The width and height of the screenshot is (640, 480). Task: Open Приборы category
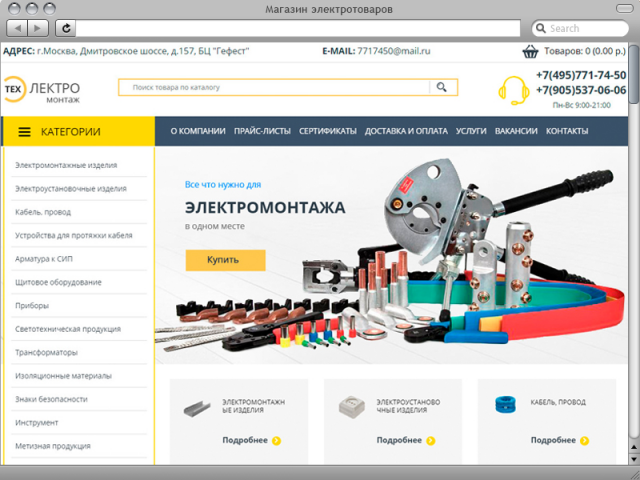pos(32,306)
